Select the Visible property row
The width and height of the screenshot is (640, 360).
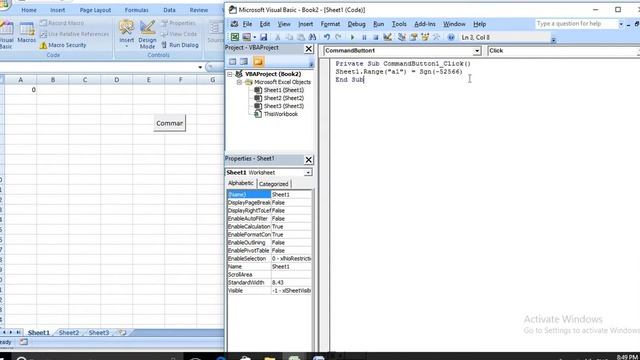click(269, 291)
